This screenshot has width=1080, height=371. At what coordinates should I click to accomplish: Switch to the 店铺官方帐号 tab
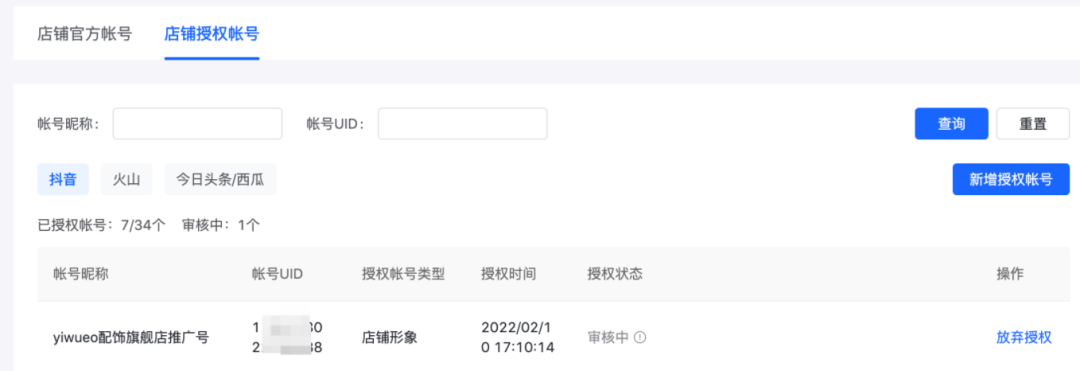85,33
